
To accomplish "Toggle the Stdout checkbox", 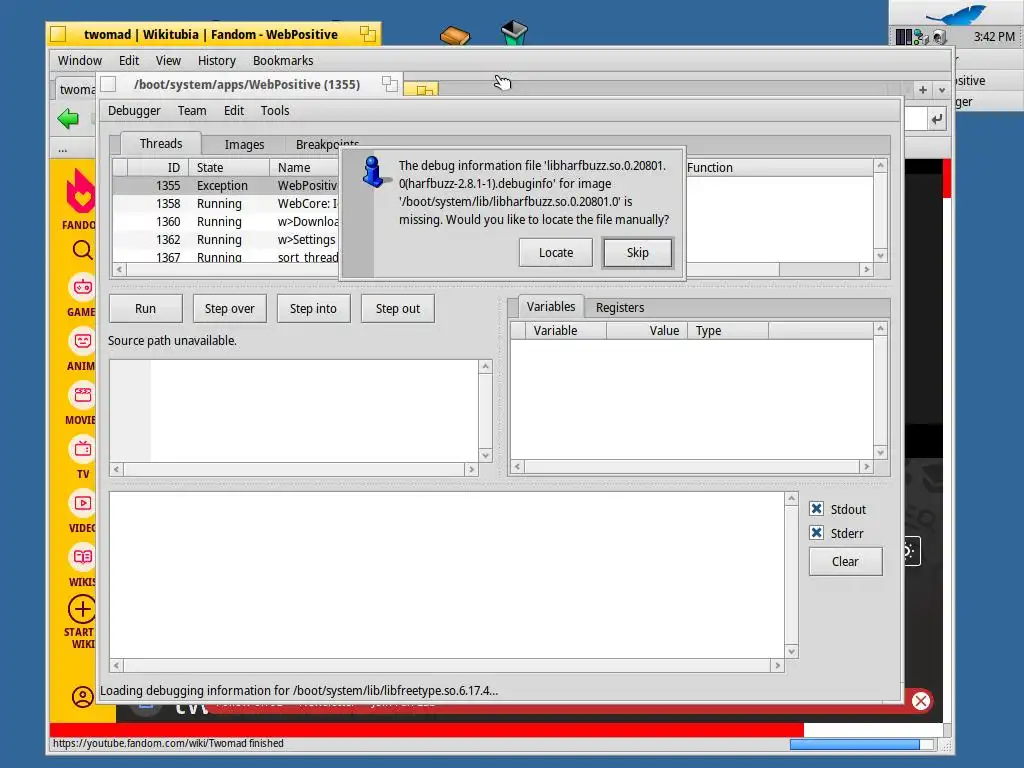I will (x=816, y=509).
